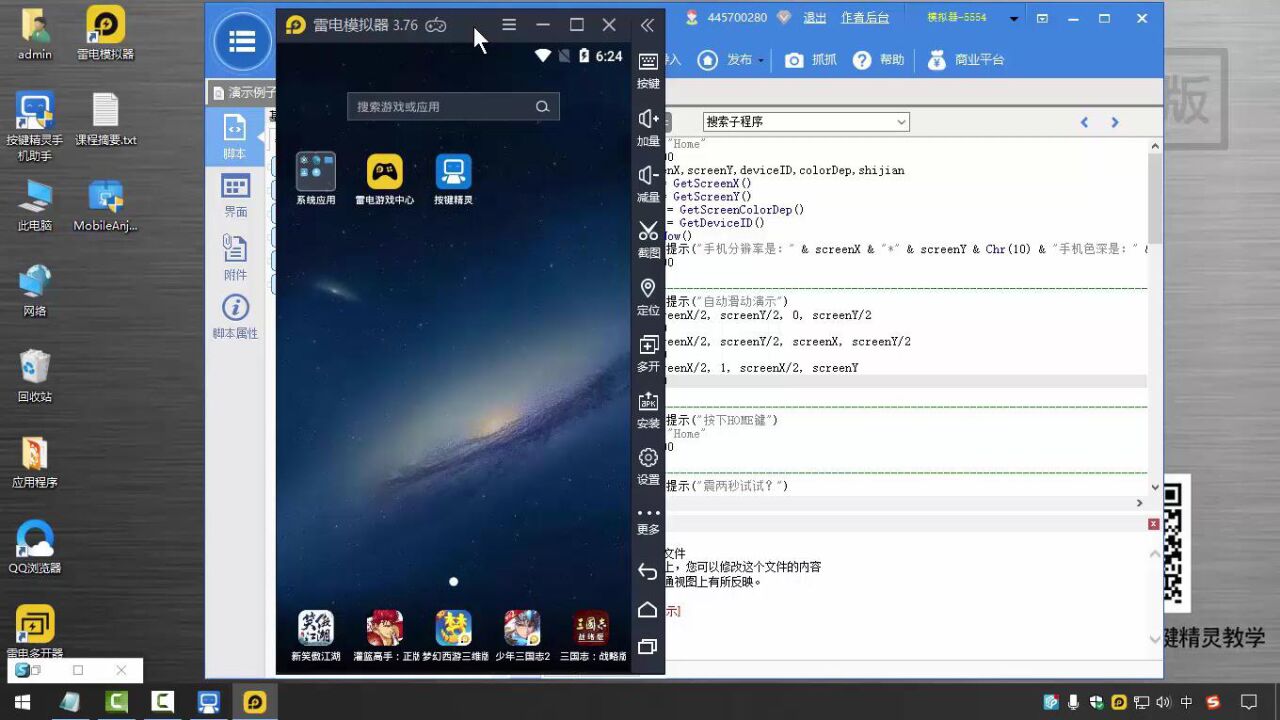Open the 系统应用 folder on Android home
Viewport: 1280px width, 720px height.
tap(316, 179)
